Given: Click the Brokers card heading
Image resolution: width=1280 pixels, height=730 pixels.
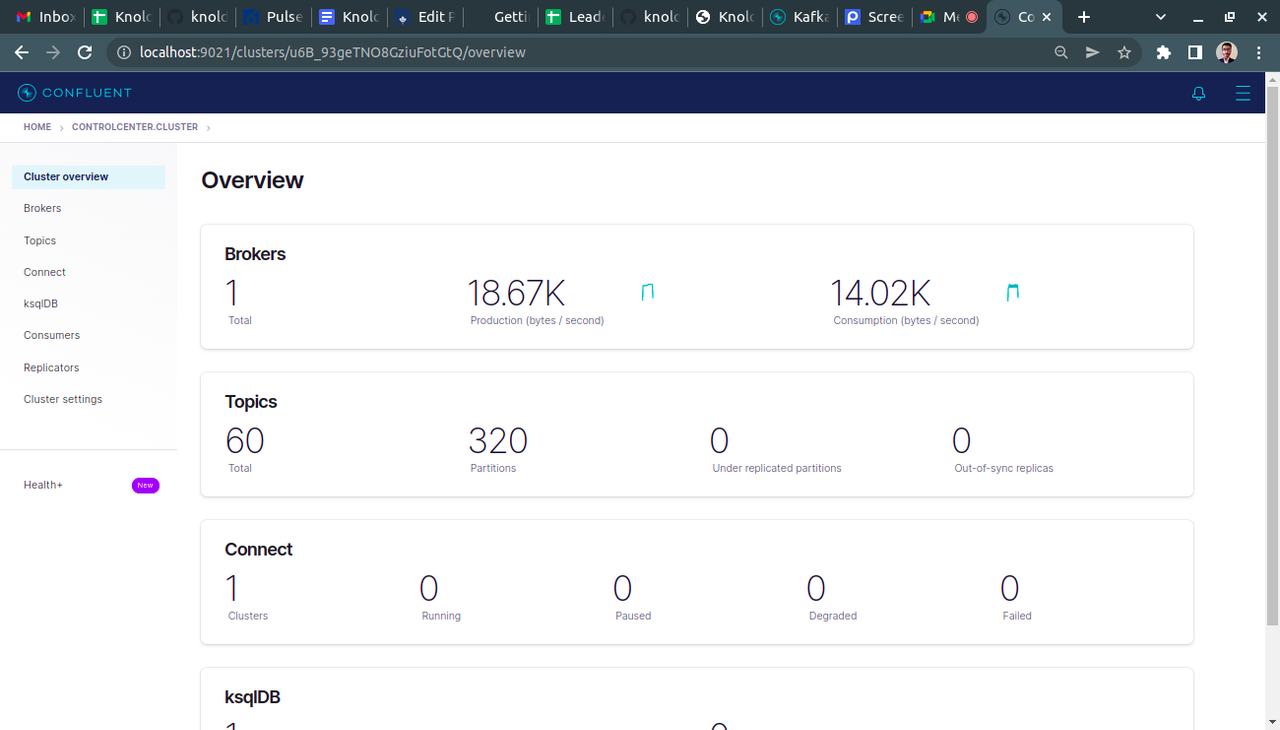Looking at the screenshot, I should pos(255,254).
